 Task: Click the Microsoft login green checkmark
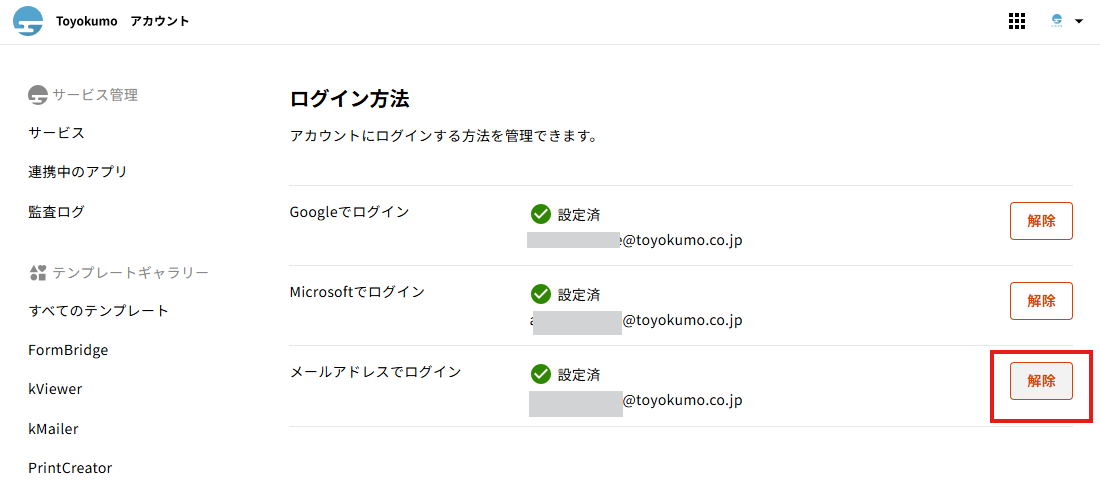(x=541, y=294)
